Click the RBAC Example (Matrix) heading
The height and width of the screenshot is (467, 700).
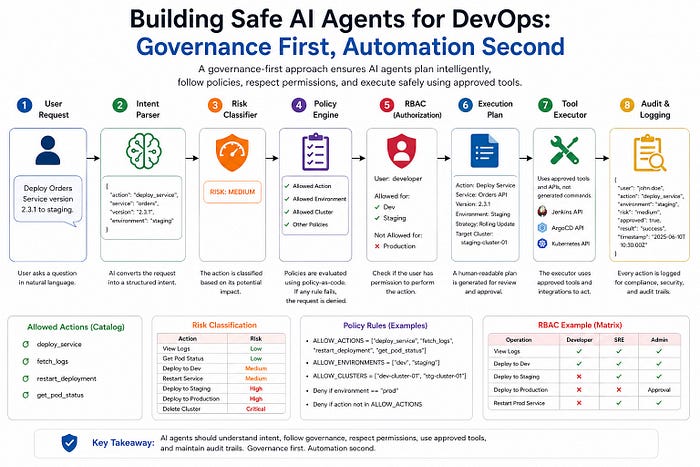[579, 325]
